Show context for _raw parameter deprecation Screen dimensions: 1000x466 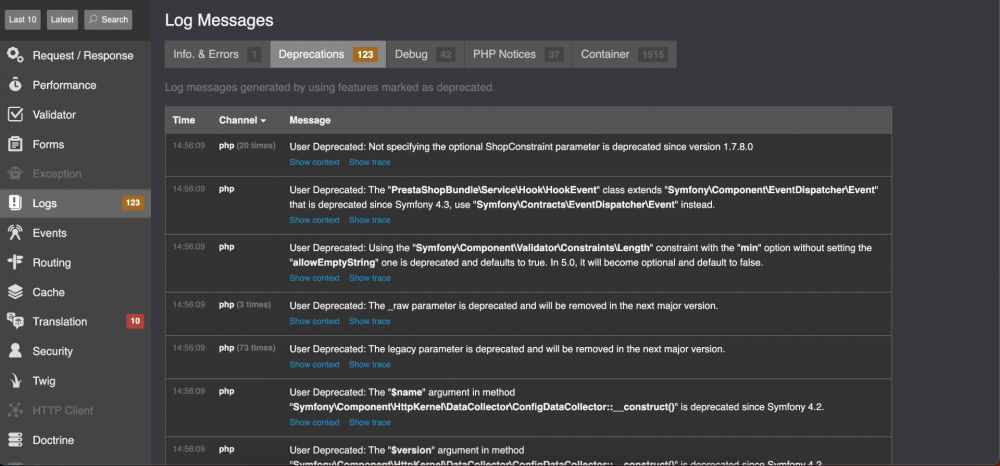314,322
